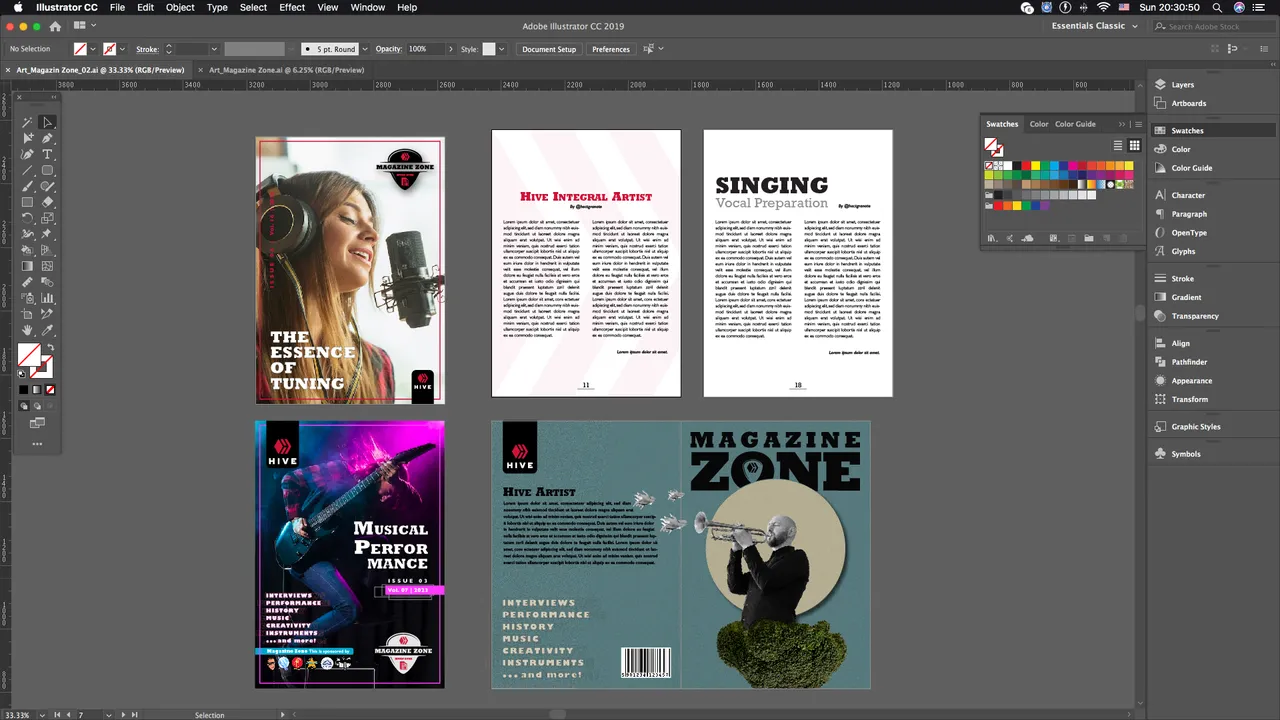Select the Direct Selection tool
Image resolution: width=1280 pixels, height=720 pixels.
click(x=27, y=138)
